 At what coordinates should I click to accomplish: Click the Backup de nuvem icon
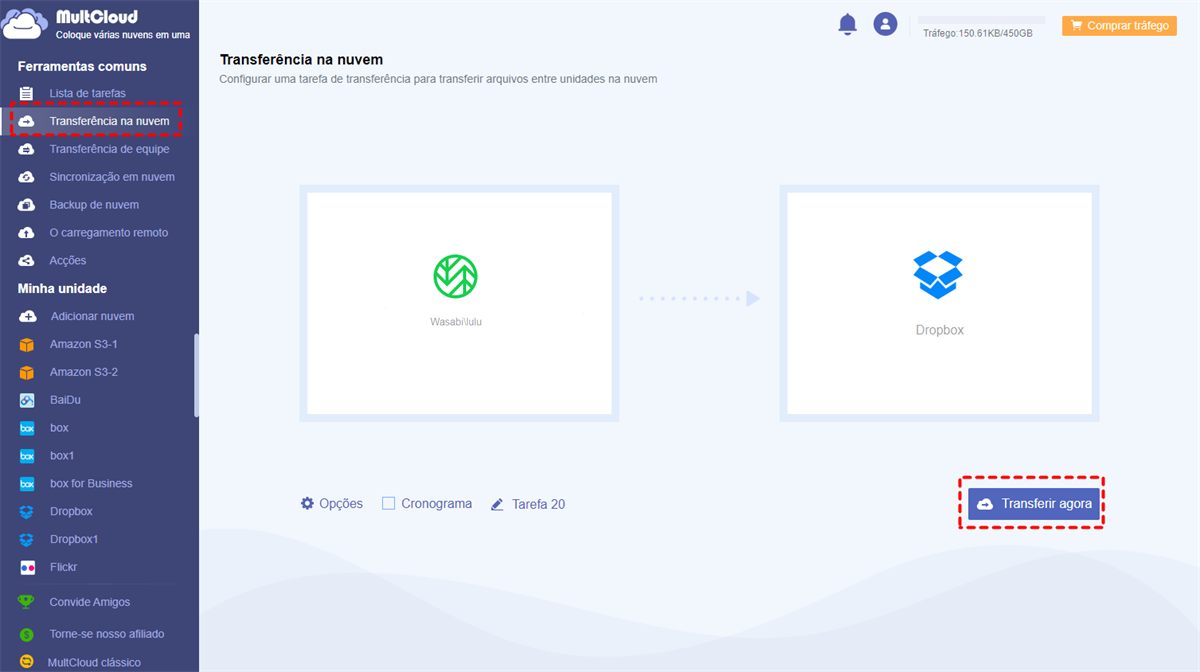tap(27, 205)
